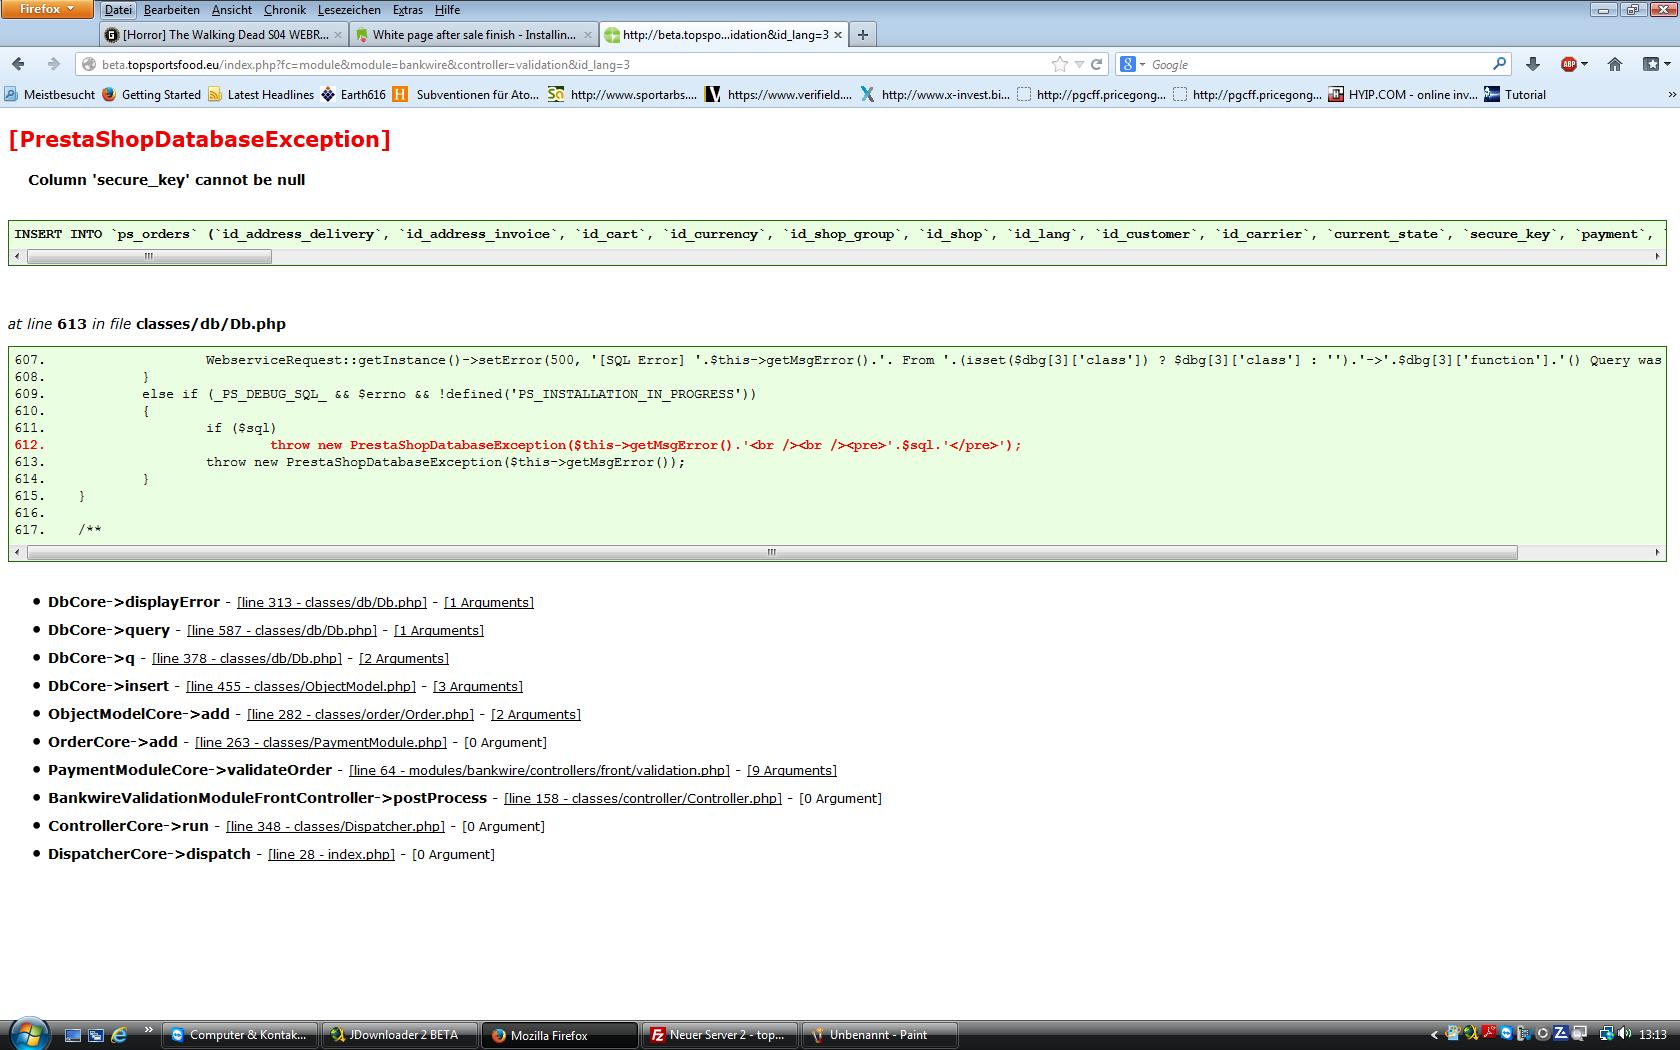Switch to JDownloader 2 BETA in taskbar

(400, 1035)
